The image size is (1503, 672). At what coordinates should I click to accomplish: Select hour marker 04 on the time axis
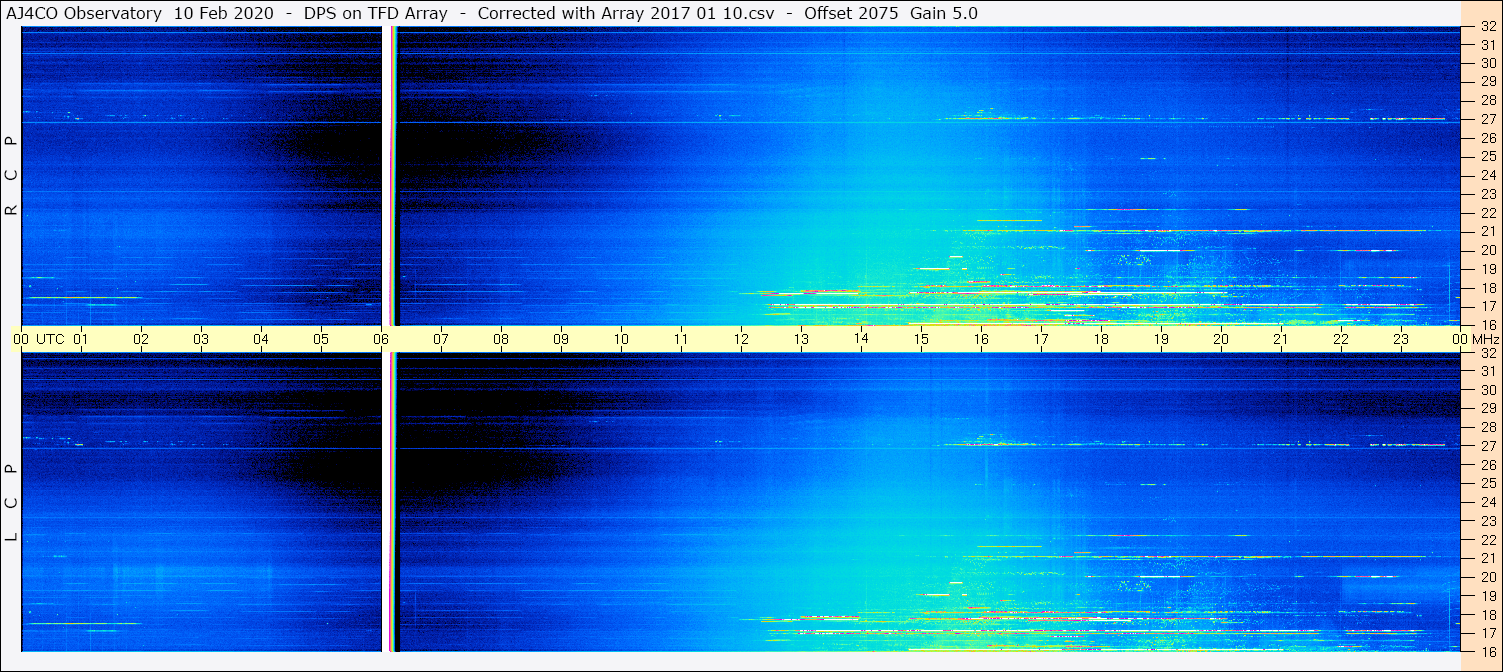point(261,339)
